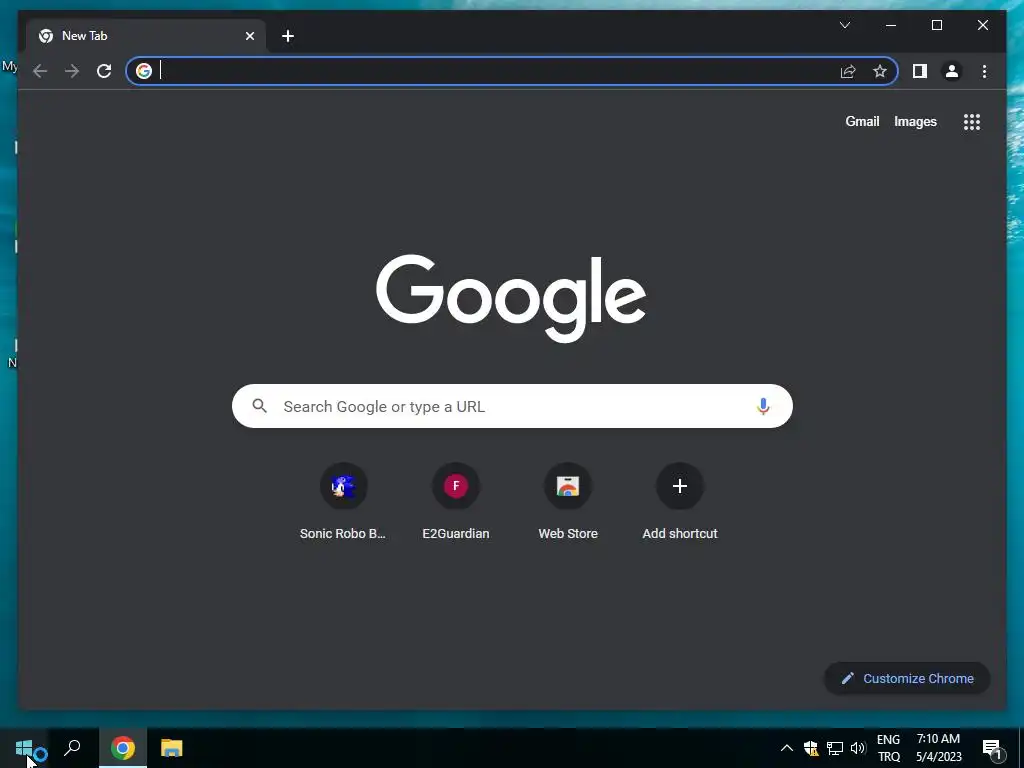Bookmark this tab with the star icon
This screenshot has width=1024, height=768.
pos(880,71)
